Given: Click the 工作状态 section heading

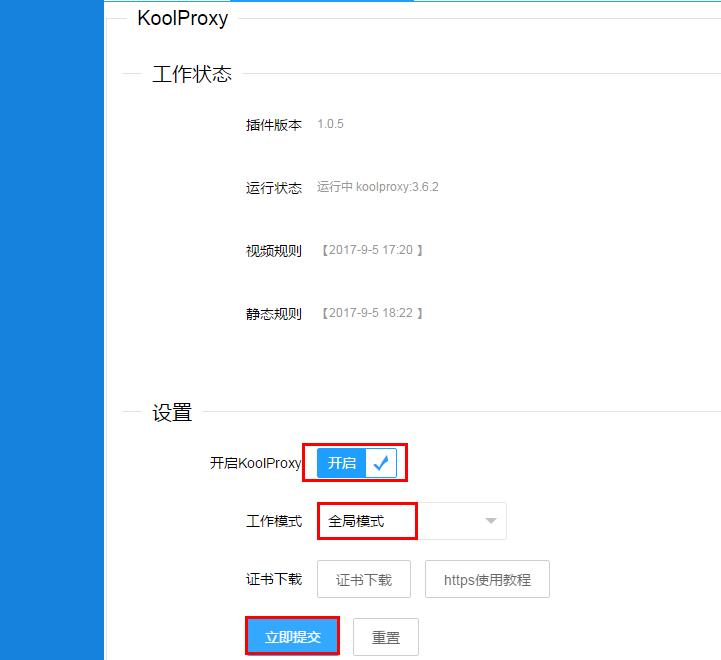Looking at the screenshot, I should [x=192, y=74].
